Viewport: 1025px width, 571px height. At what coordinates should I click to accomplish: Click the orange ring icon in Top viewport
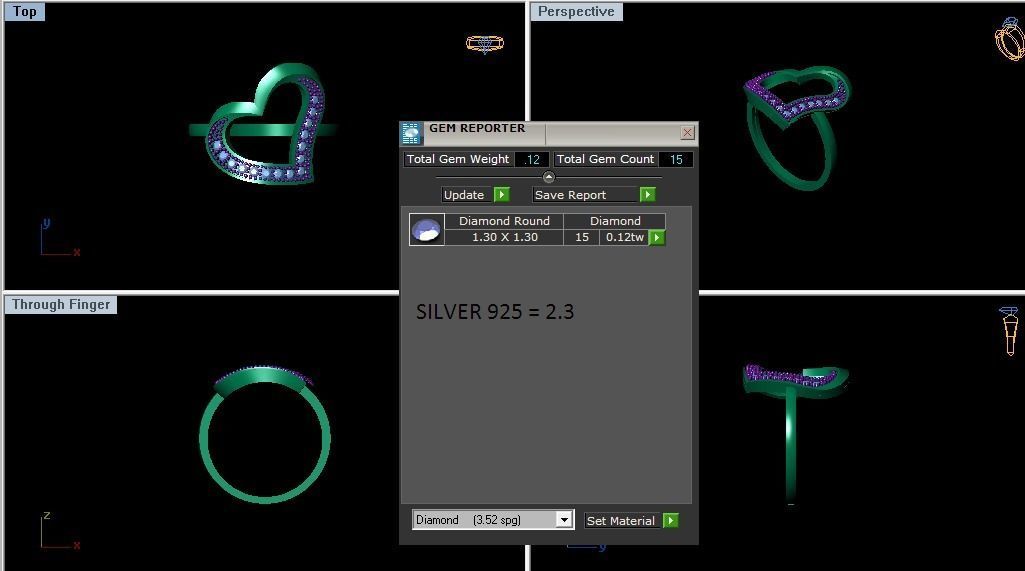484,44
